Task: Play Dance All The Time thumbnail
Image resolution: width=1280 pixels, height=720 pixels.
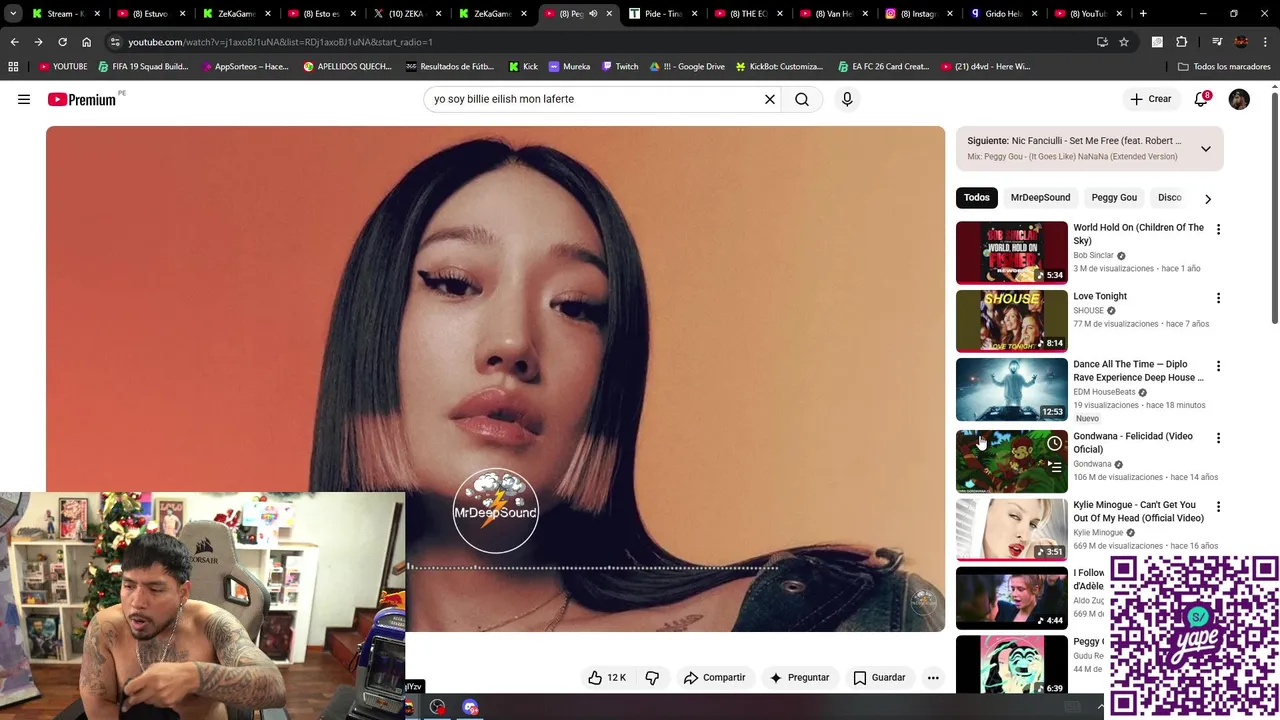Action: (x=1012, y=390)
